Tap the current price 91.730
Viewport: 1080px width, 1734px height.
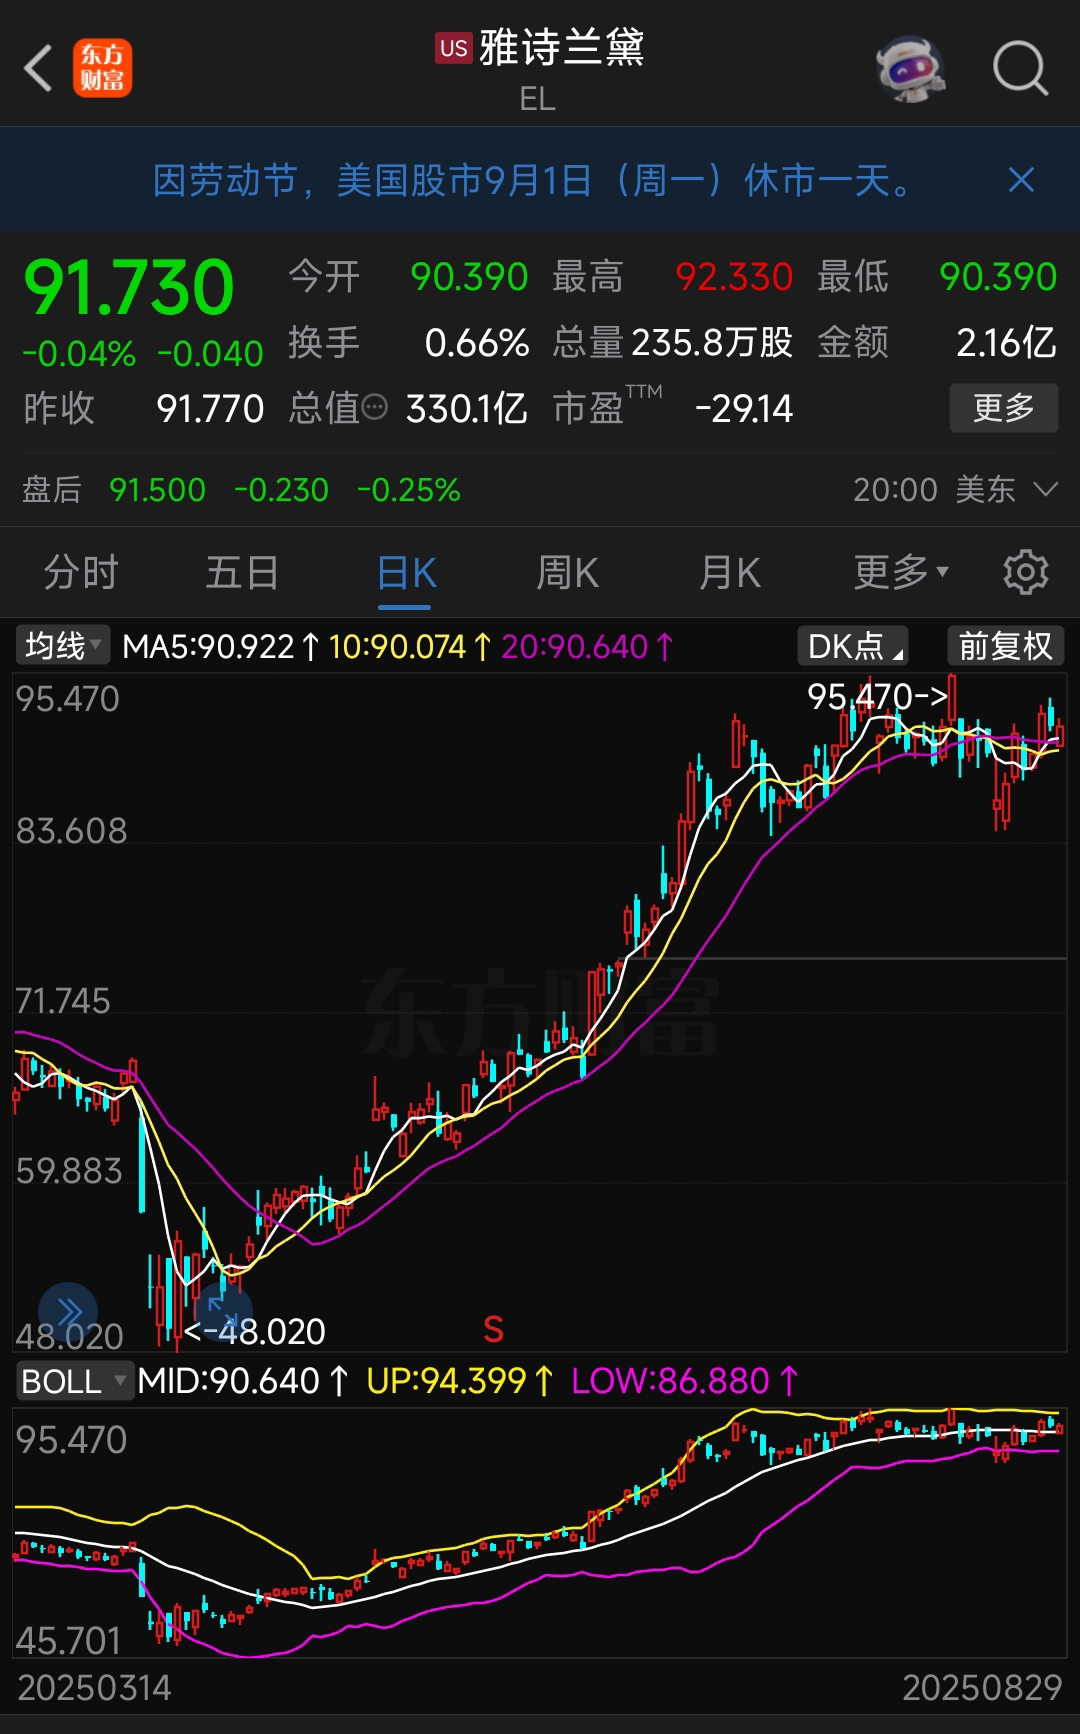(129, 288)
